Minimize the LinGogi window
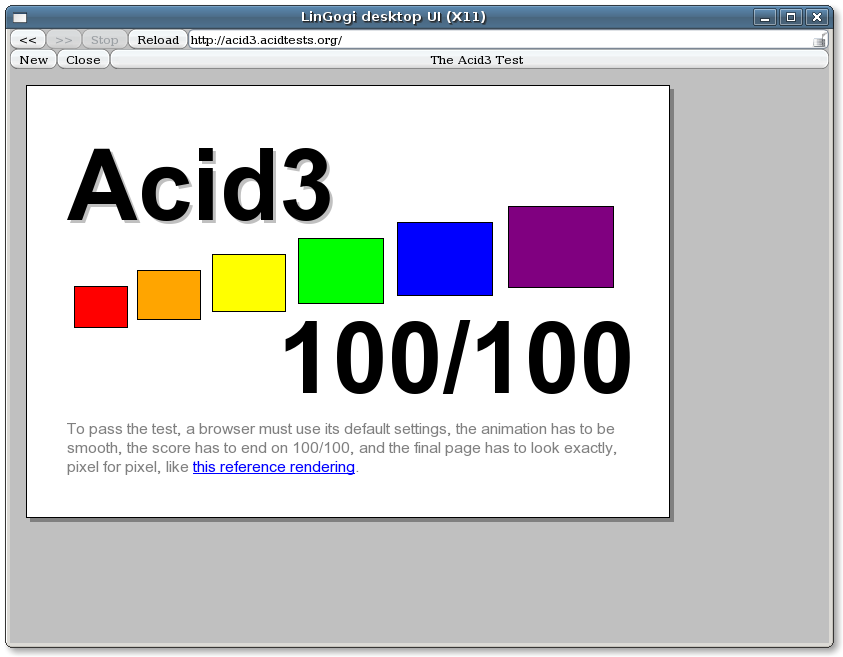 765,17
